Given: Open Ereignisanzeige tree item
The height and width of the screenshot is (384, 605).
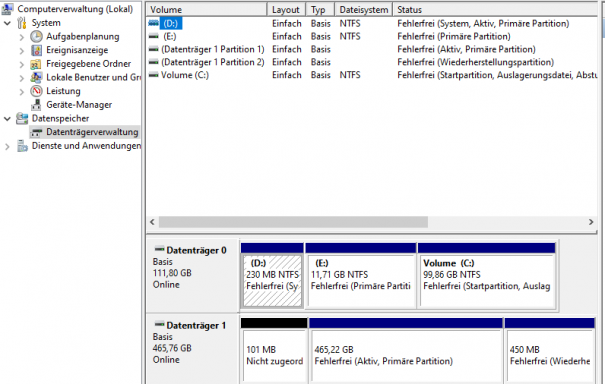Looking at the screenshot, I should pyautogui.click(x=77, y=50).
